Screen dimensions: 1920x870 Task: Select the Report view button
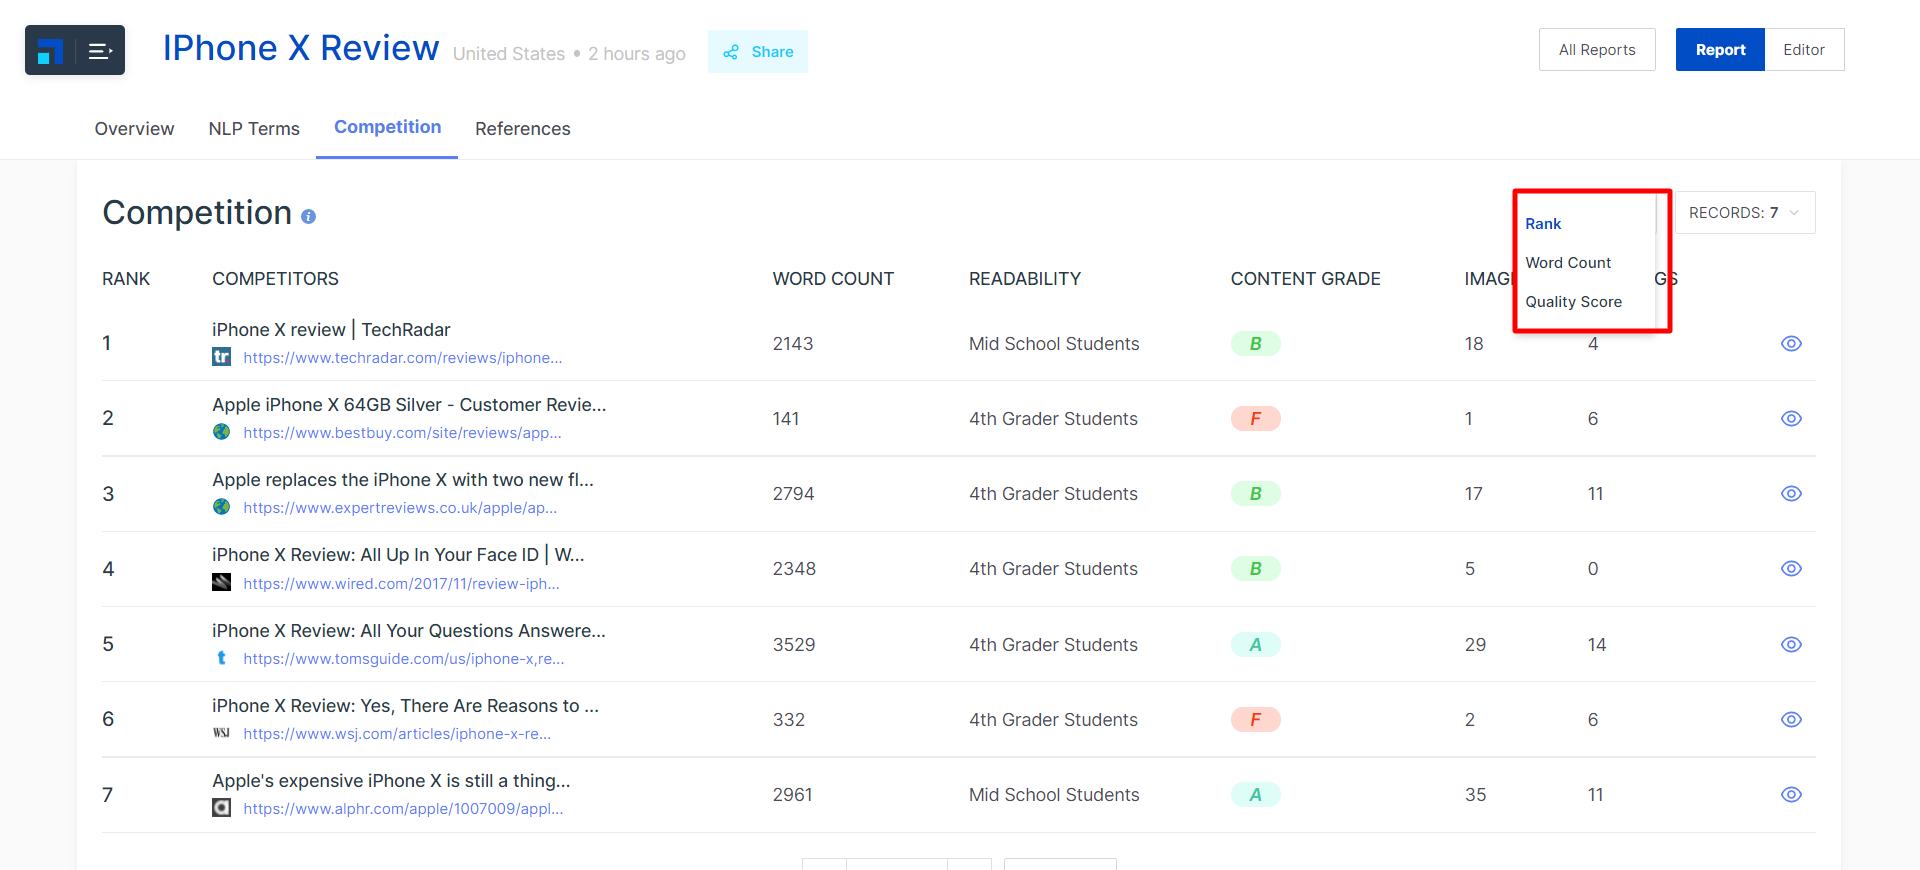pyautogui.click(x=1720, y=50)
